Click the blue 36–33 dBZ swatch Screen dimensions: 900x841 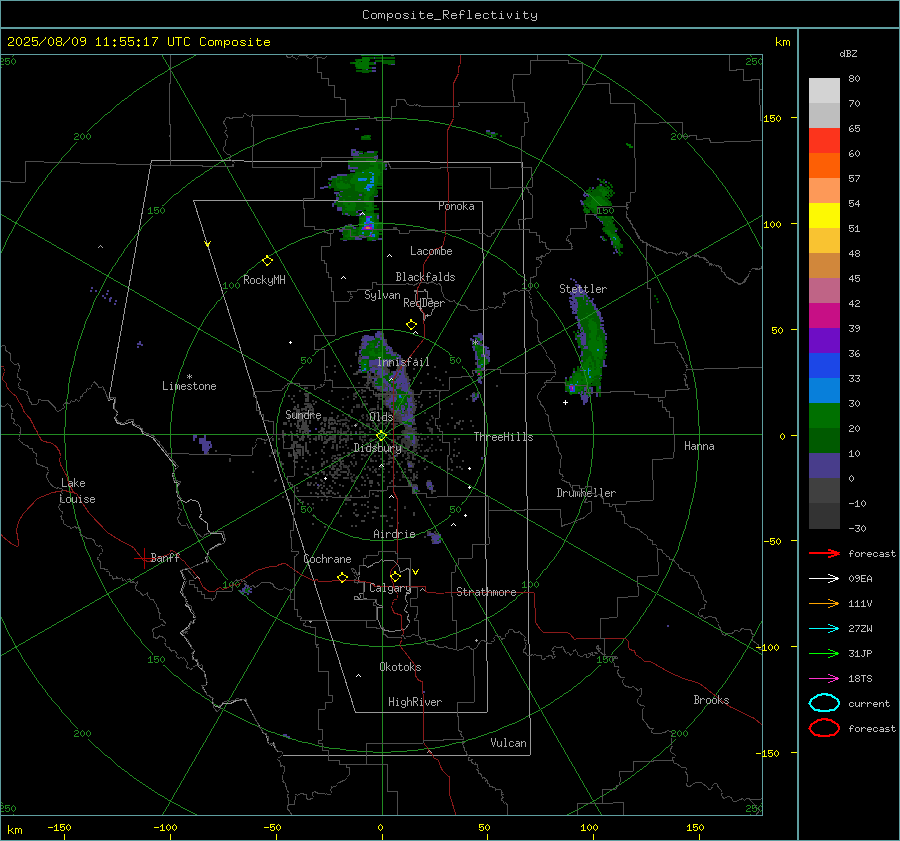pos(824,366)
